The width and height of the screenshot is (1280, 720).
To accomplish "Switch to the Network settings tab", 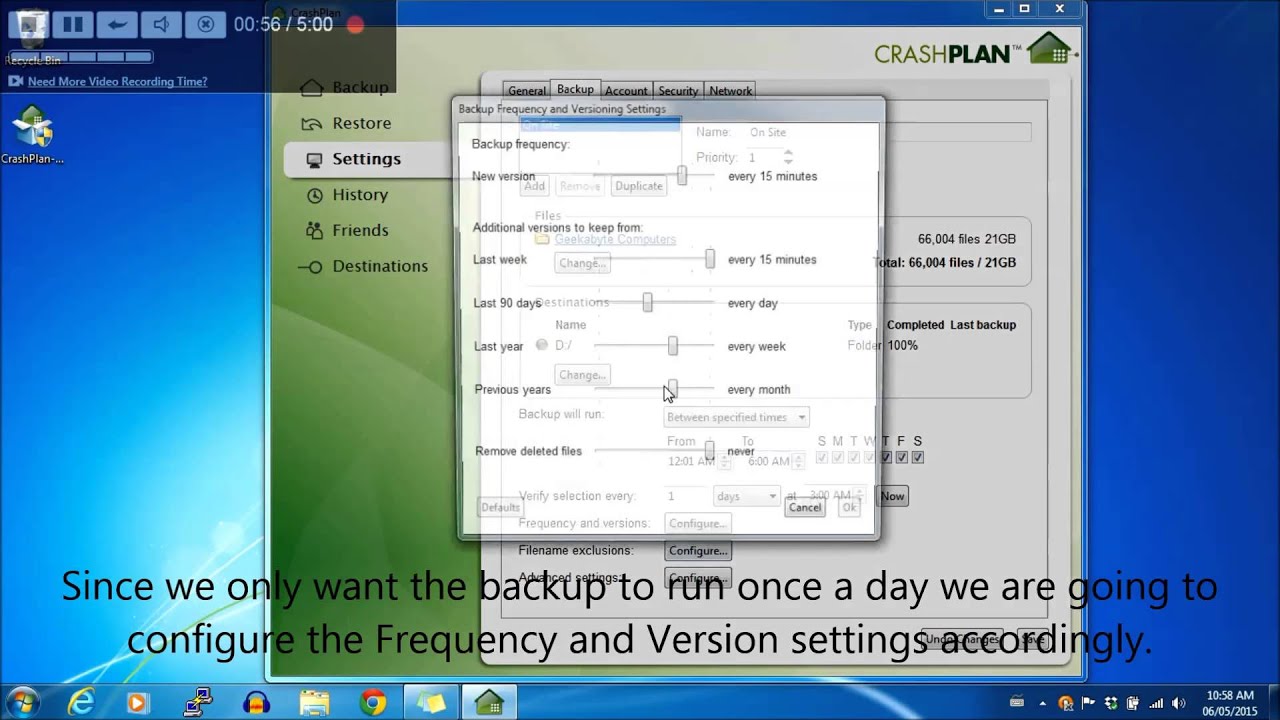I will tap(730, 91).
